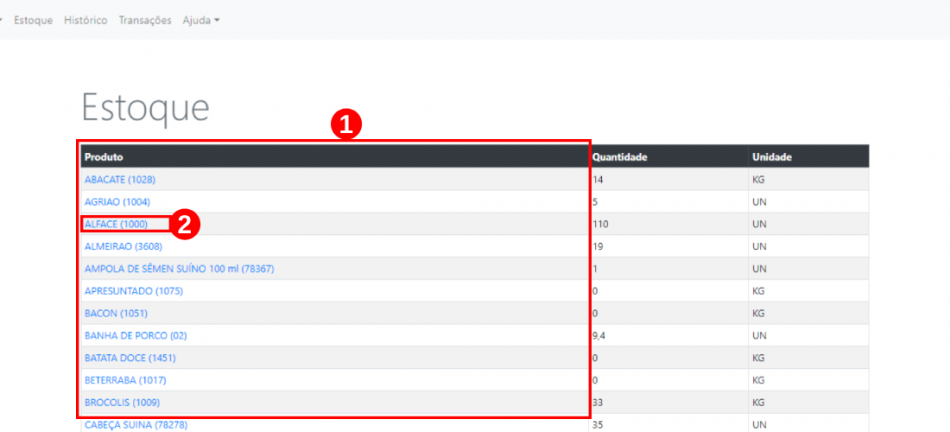
Task: Select quantity 110 in ALFACE row
Action: [x=600, y=224]
